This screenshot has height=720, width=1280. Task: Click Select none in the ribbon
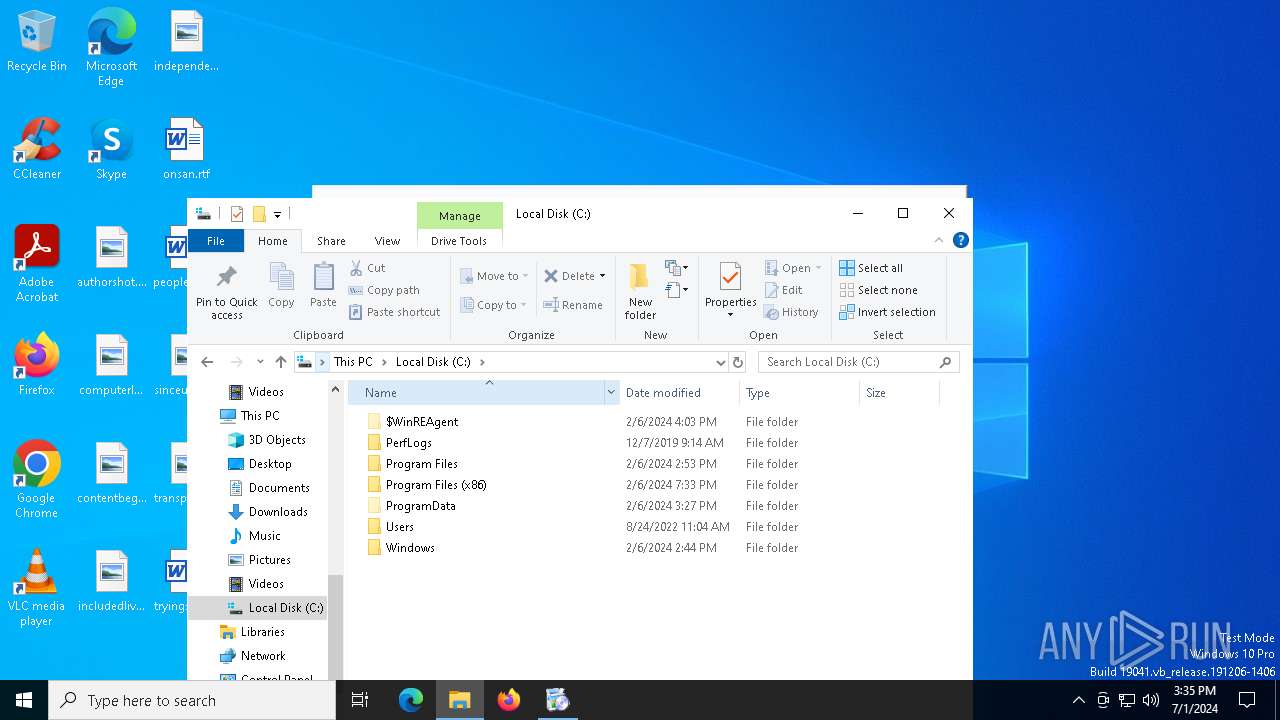pos(878,290)
